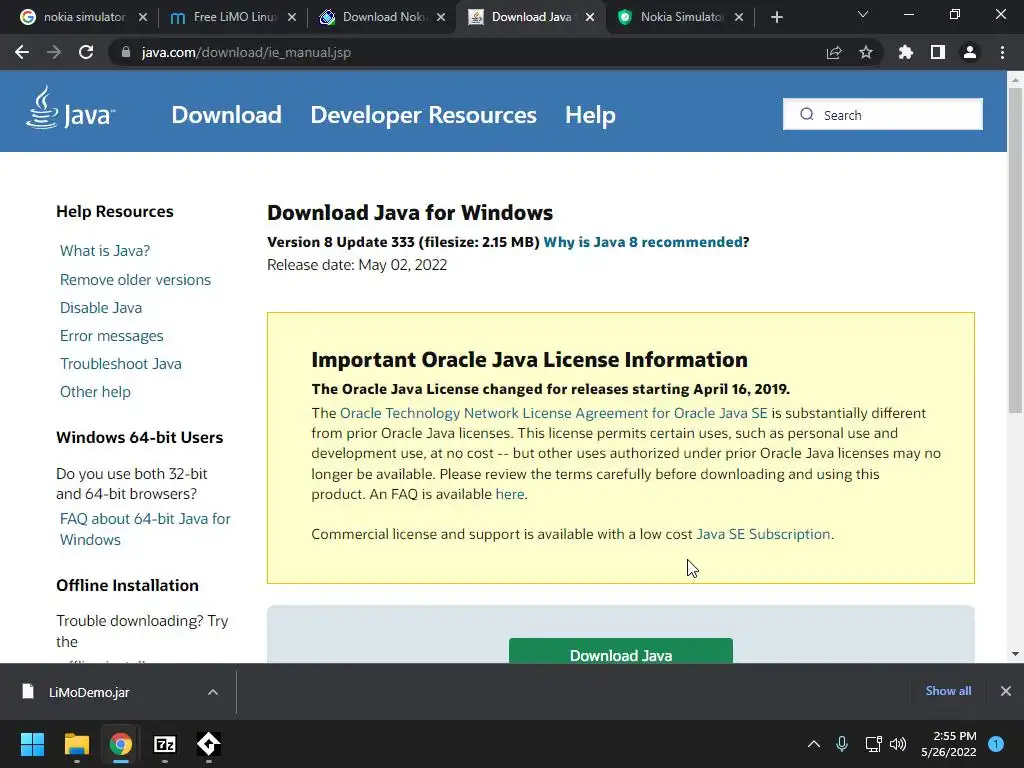Click the green Download Java button
Screen dimensions: 1024x768
point(620,651)
